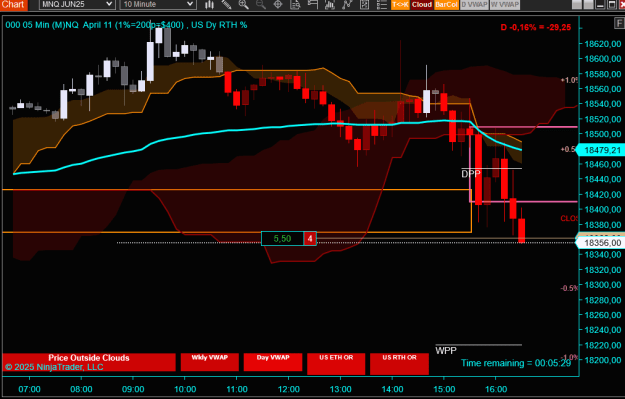Image resolution: width=625 pixels, height=399 pixels.
Task: Click the DPP pivot label
Action: point(471,174)
